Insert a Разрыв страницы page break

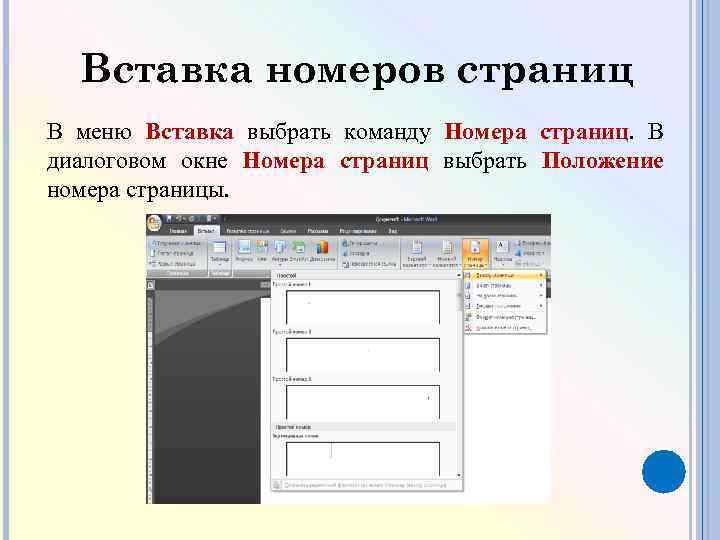[174, 264]
